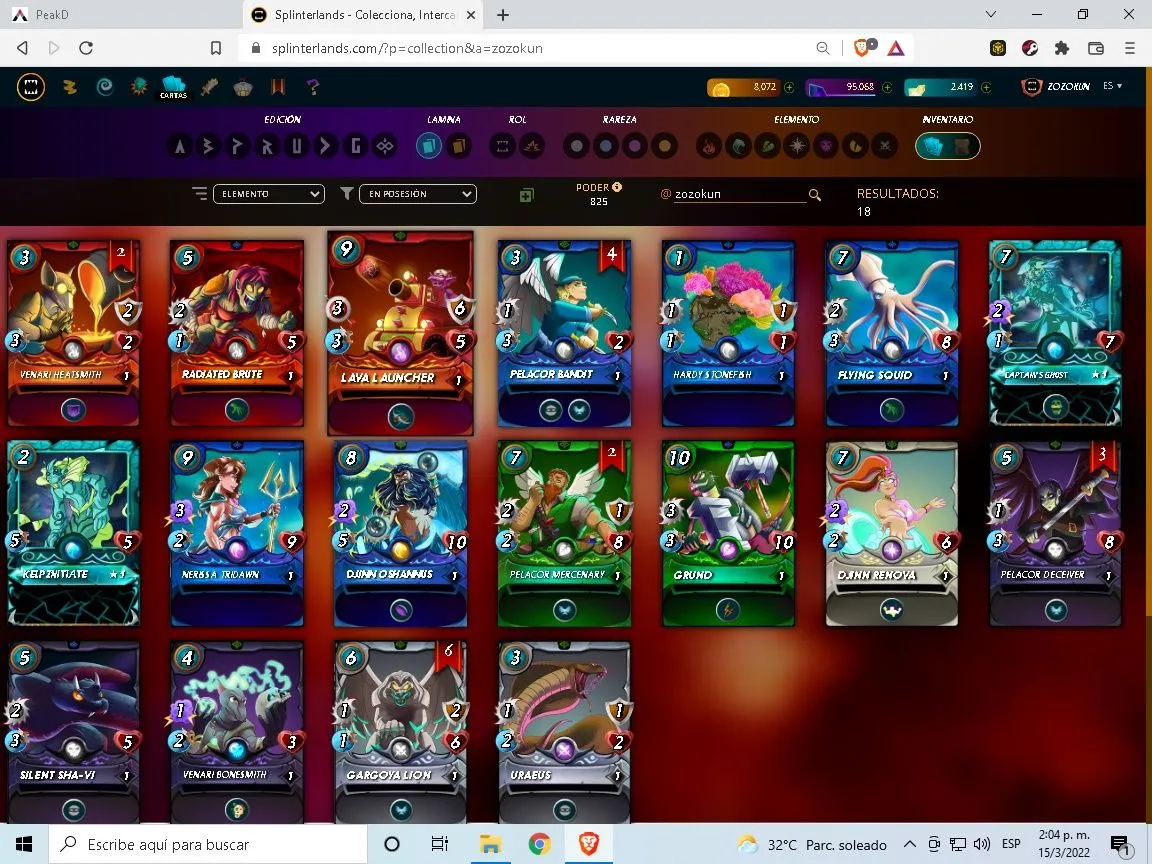Image resolution: width=1152 pixels, height=864 pixels.
Task: Filter by Earth leaf element icon
Action: pyautogui.click(x=768, y=145)
